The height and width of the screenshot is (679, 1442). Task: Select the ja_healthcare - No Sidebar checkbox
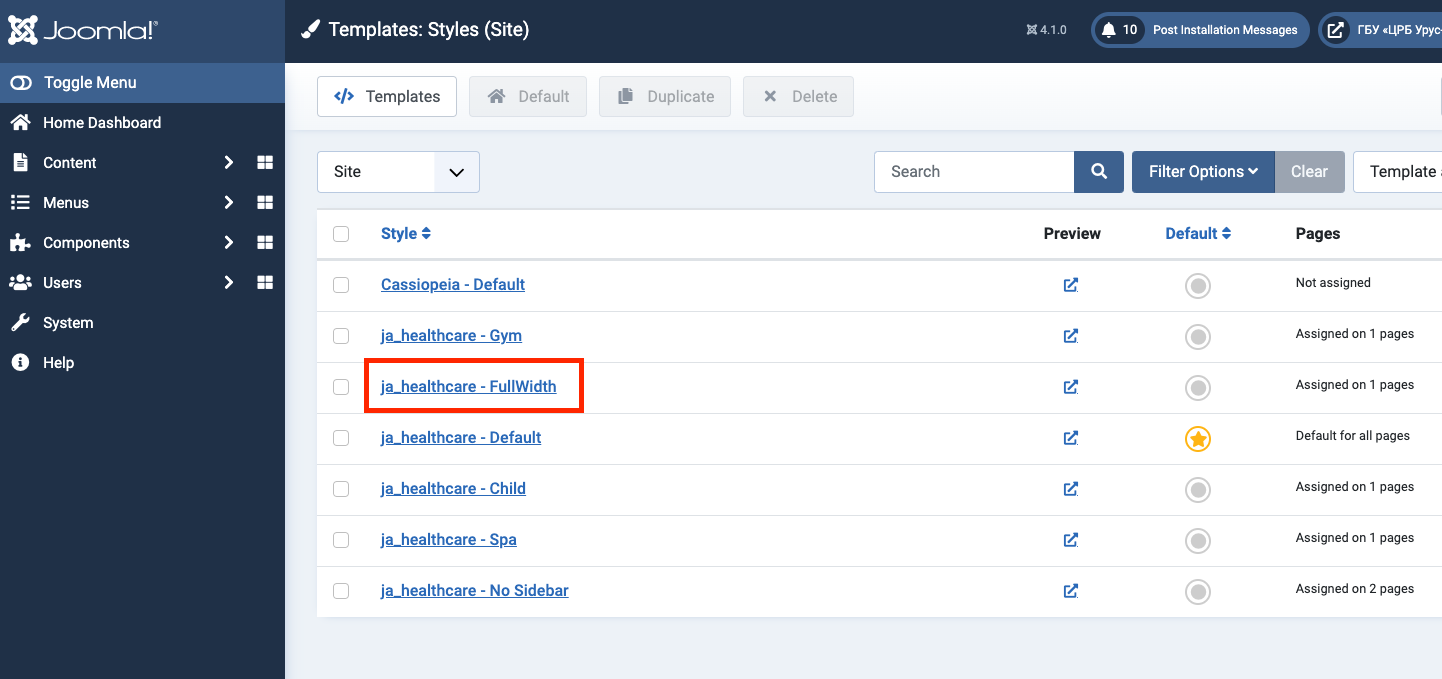pos(341,591)
